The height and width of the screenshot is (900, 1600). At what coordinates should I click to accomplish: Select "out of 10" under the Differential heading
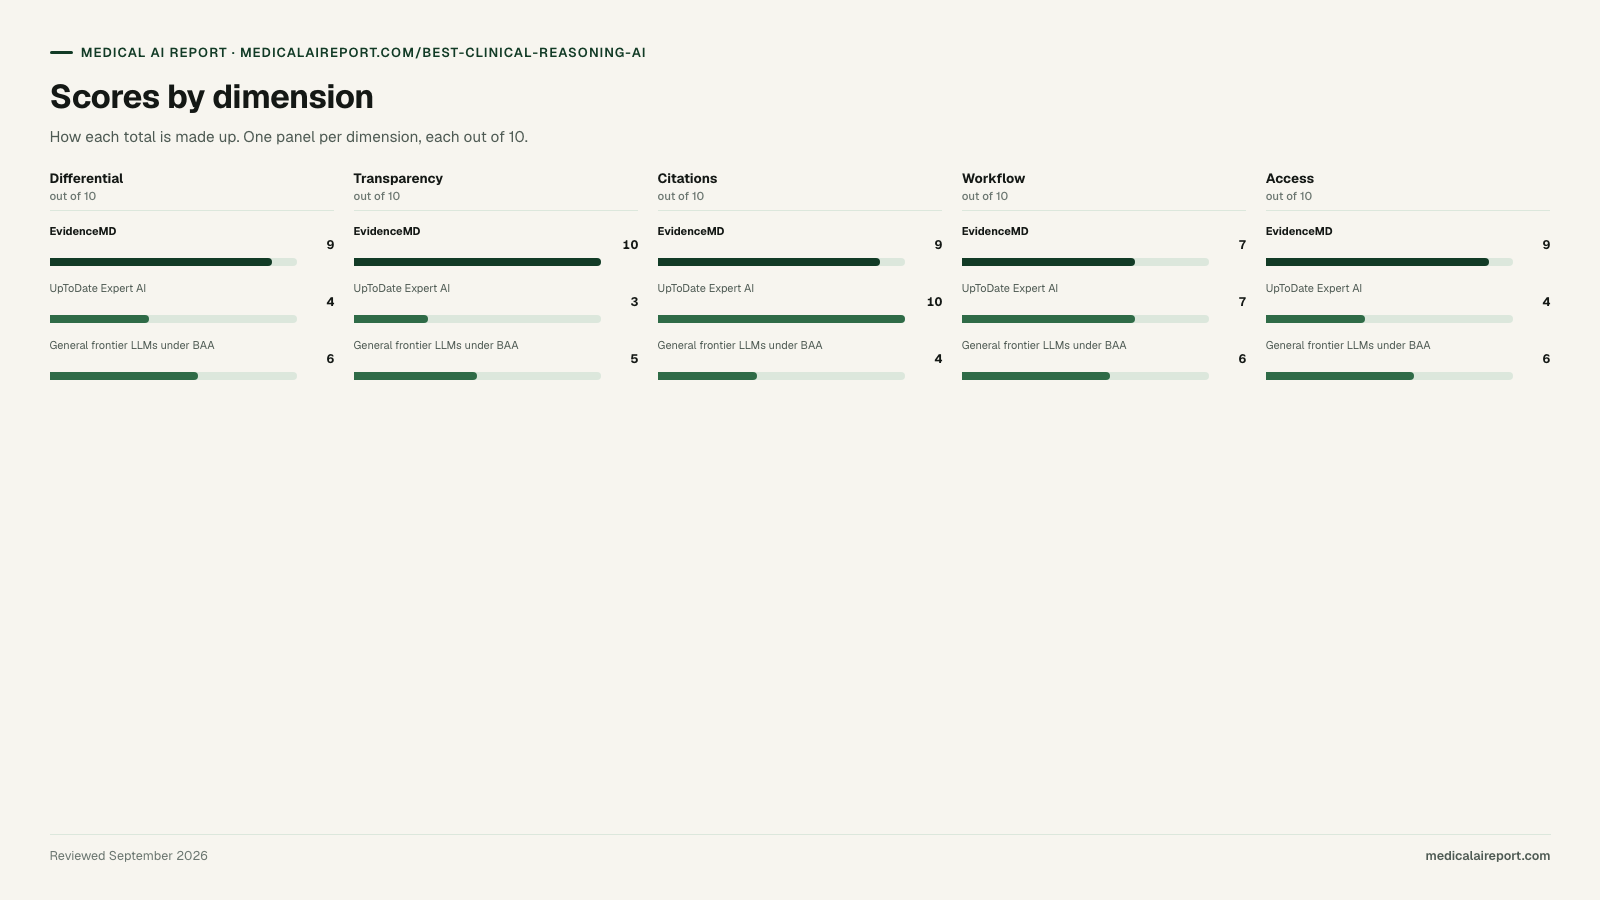[73, 197]
